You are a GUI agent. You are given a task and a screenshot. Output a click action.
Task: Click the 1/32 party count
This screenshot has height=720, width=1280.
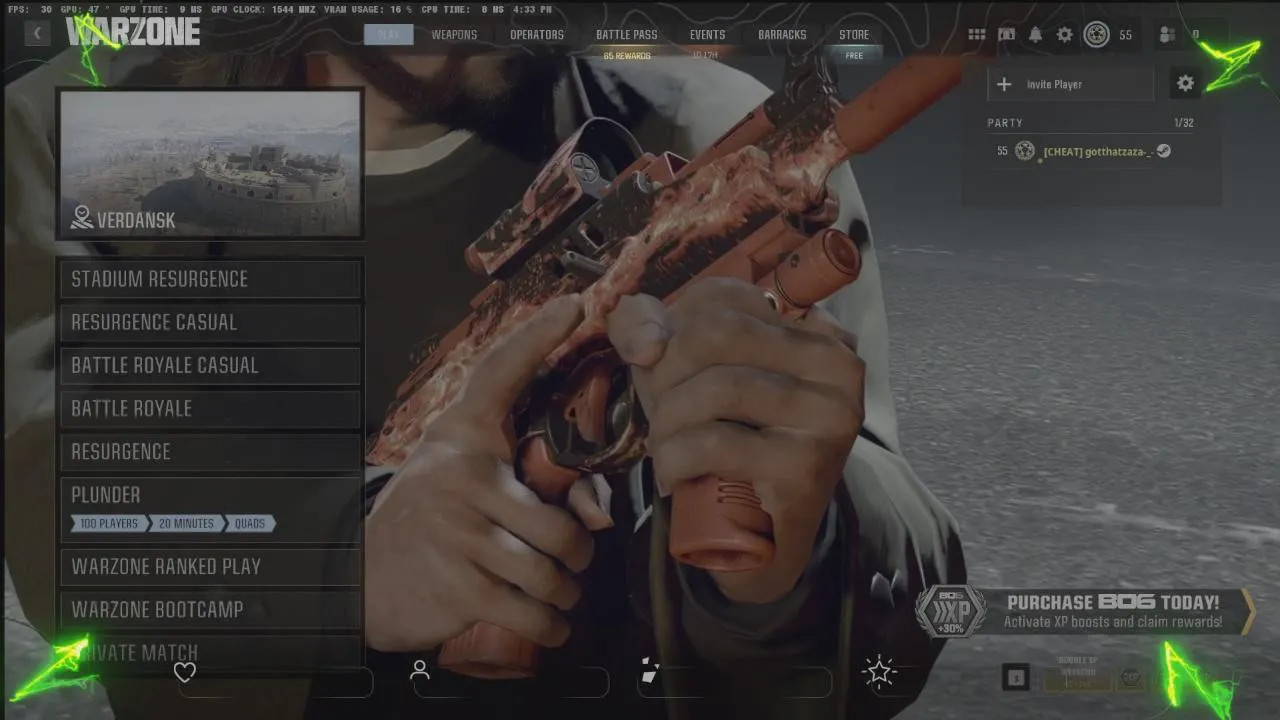[1183, 122]
